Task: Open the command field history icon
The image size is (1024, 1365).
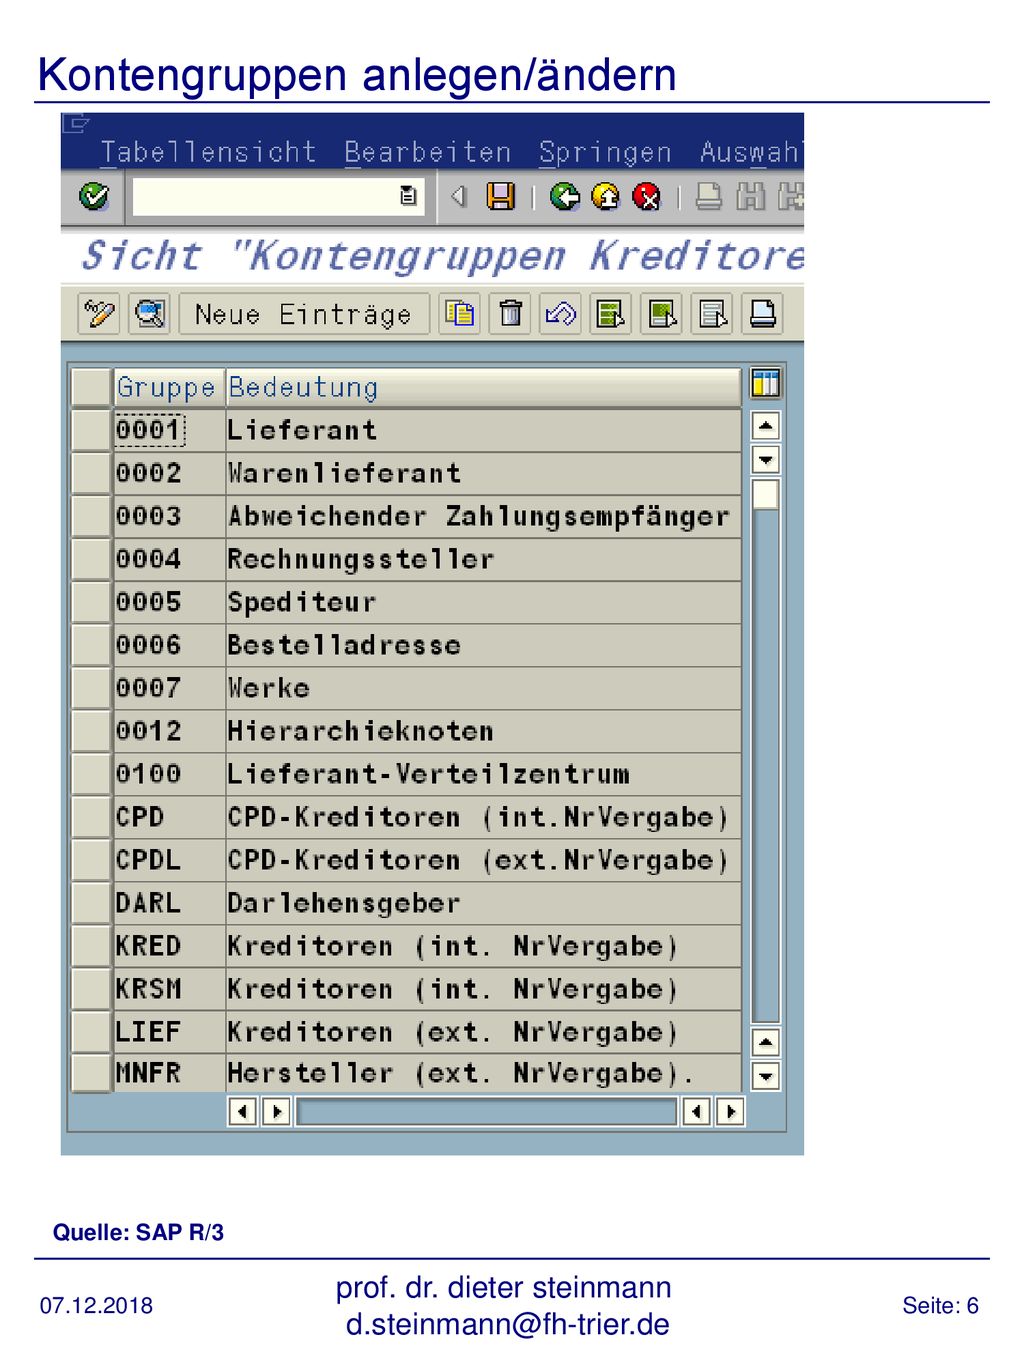Action: 408,196
